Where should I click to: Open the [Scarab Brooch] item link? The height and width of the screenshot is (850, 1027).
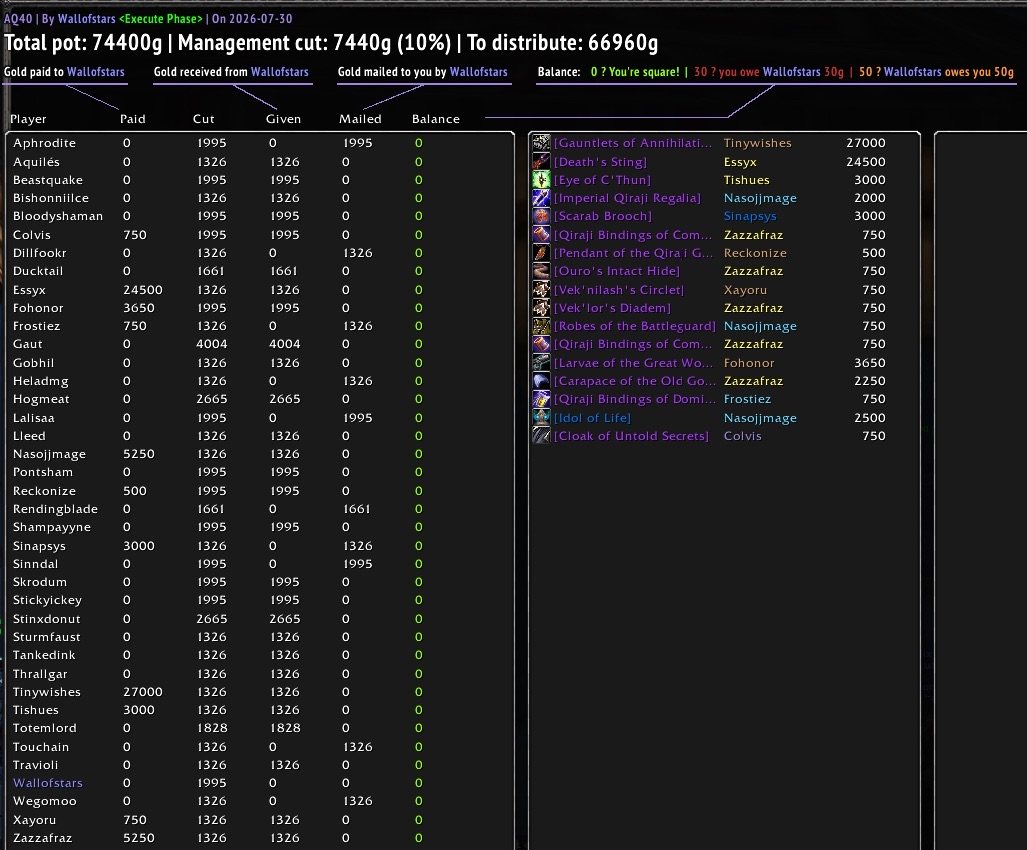(603, 216)
